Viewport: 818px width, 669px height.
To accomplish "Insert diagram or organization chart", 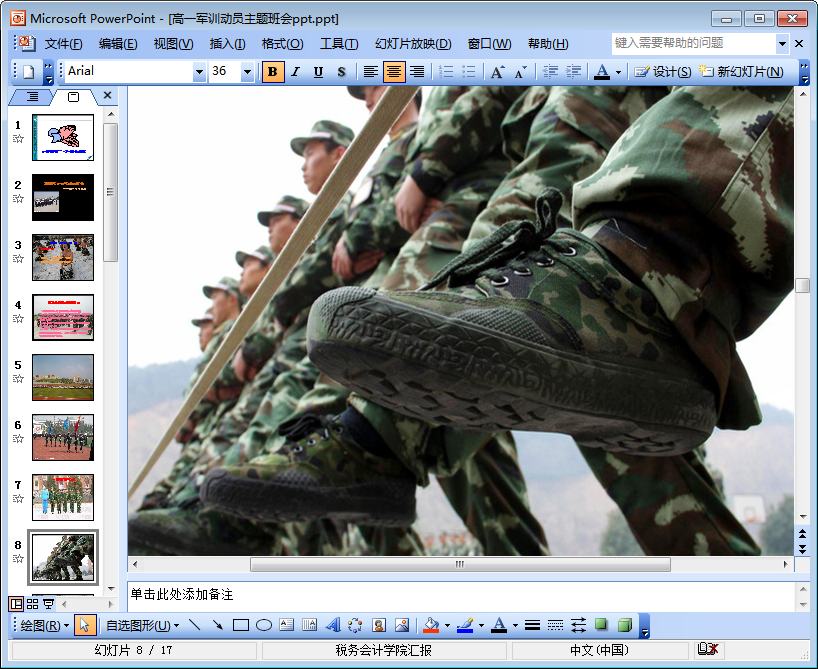I will tap(355, 625).
